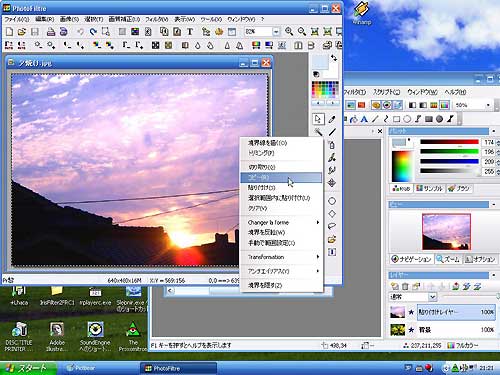Click the load shape folder icon
This screenshot has height=375, width=500.
332,239
